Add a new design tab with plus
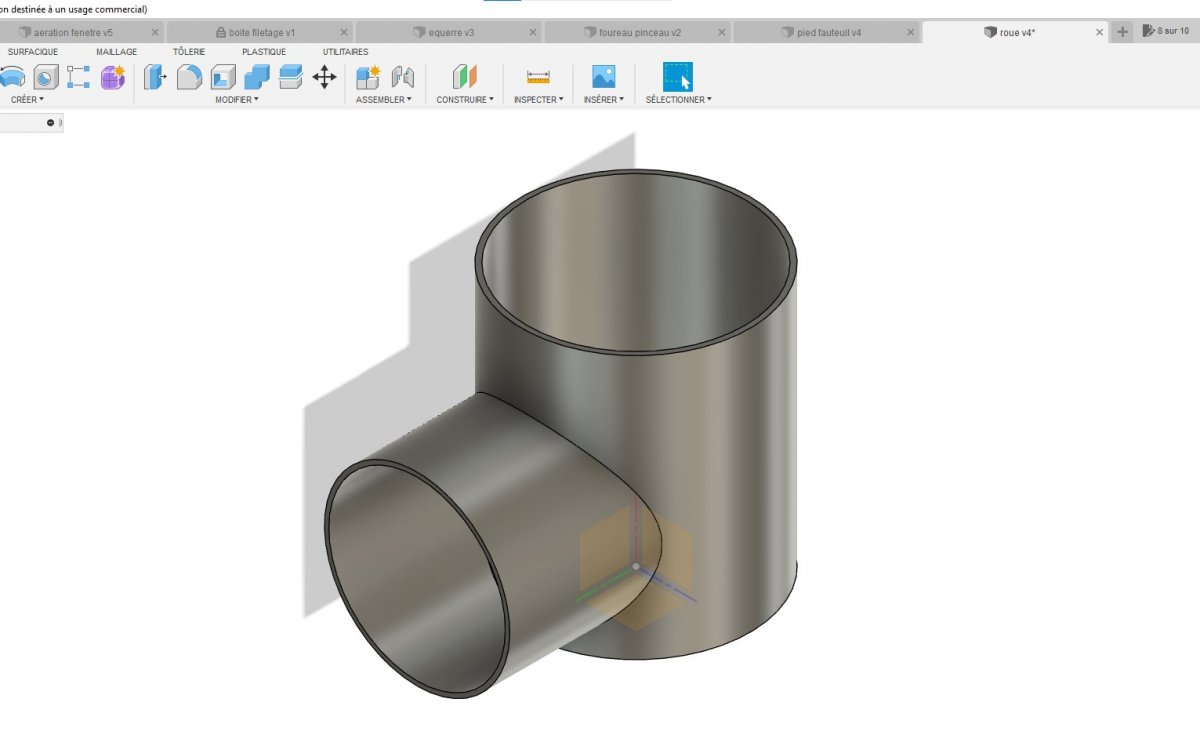The image size is (1200, 735). [x=1123, y=32]
